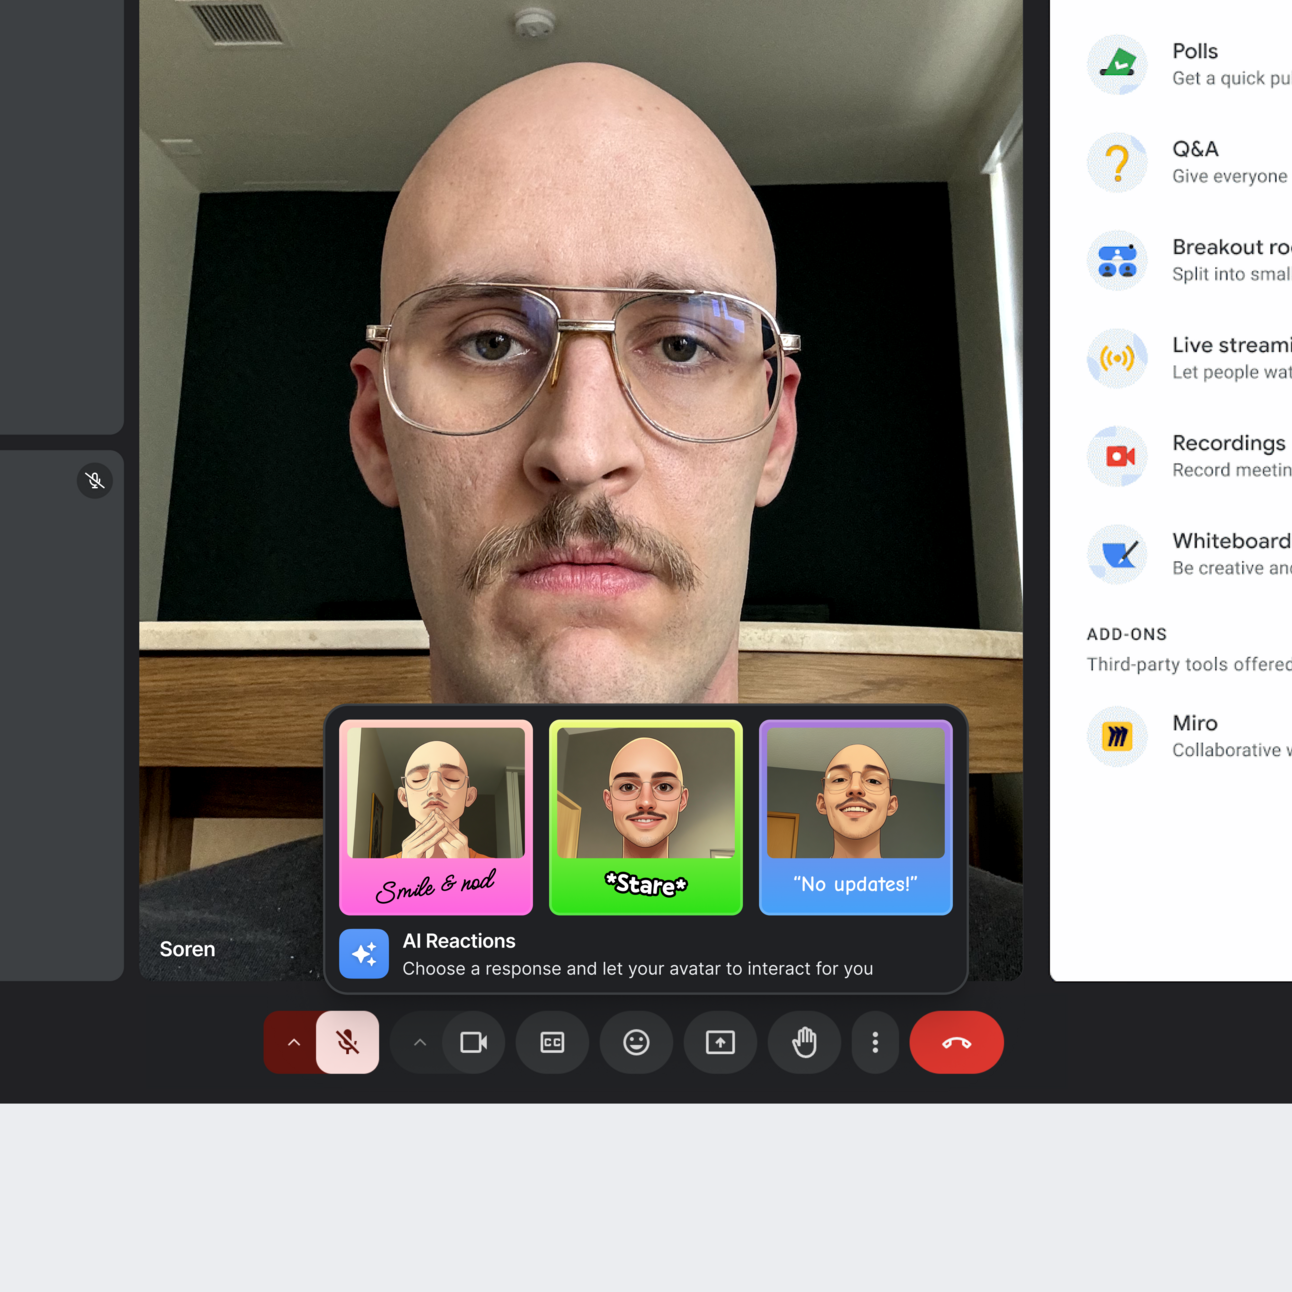The width and height of the screenshot is (1292, 1292).
Task: Turn off your camera
Action: point(473,1042)
